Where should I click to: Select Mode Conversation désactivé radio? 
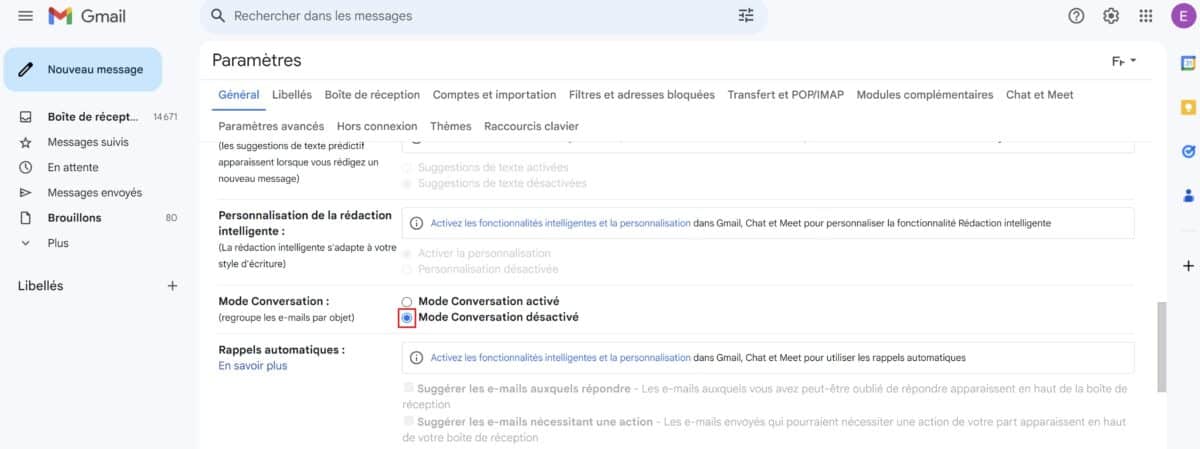point(407,317)
